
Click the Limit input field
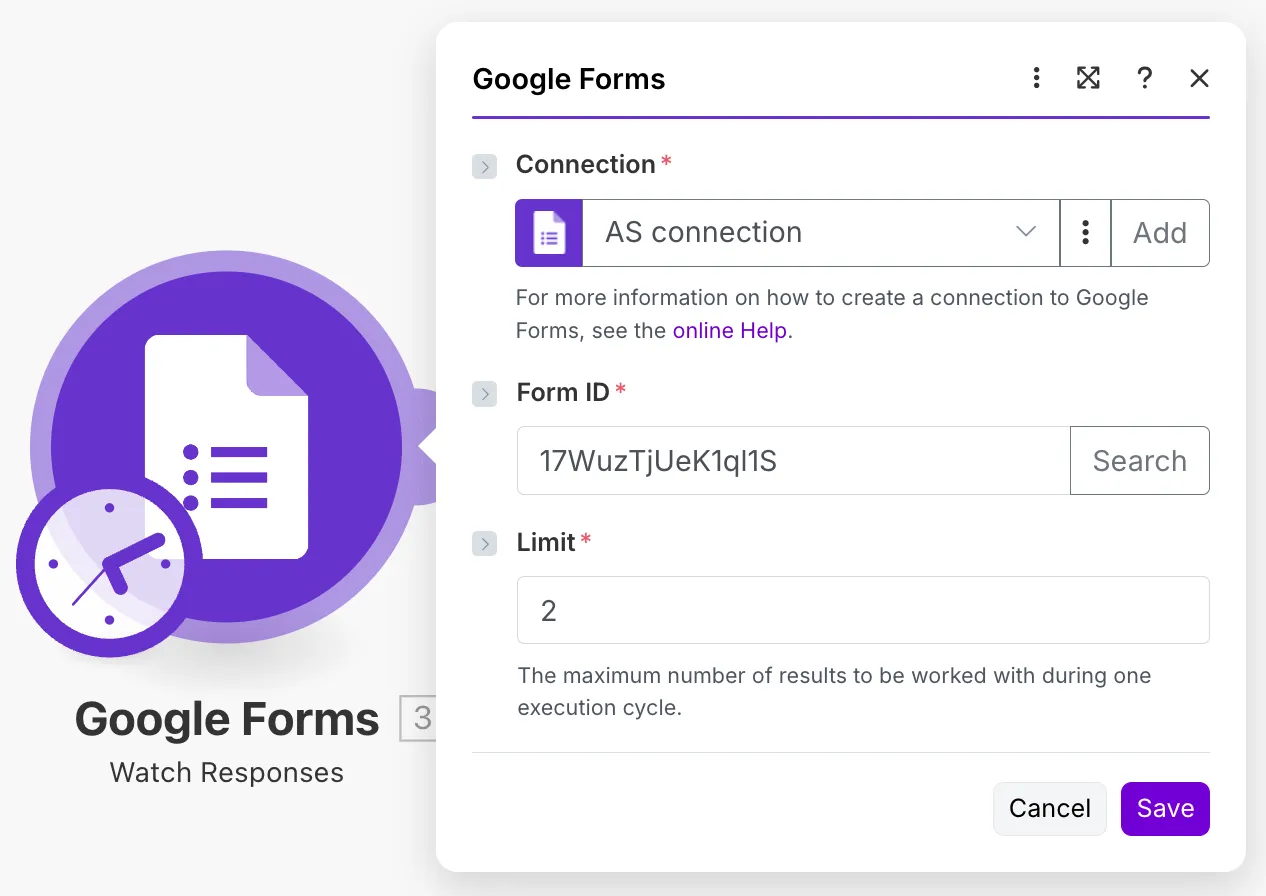863,610
